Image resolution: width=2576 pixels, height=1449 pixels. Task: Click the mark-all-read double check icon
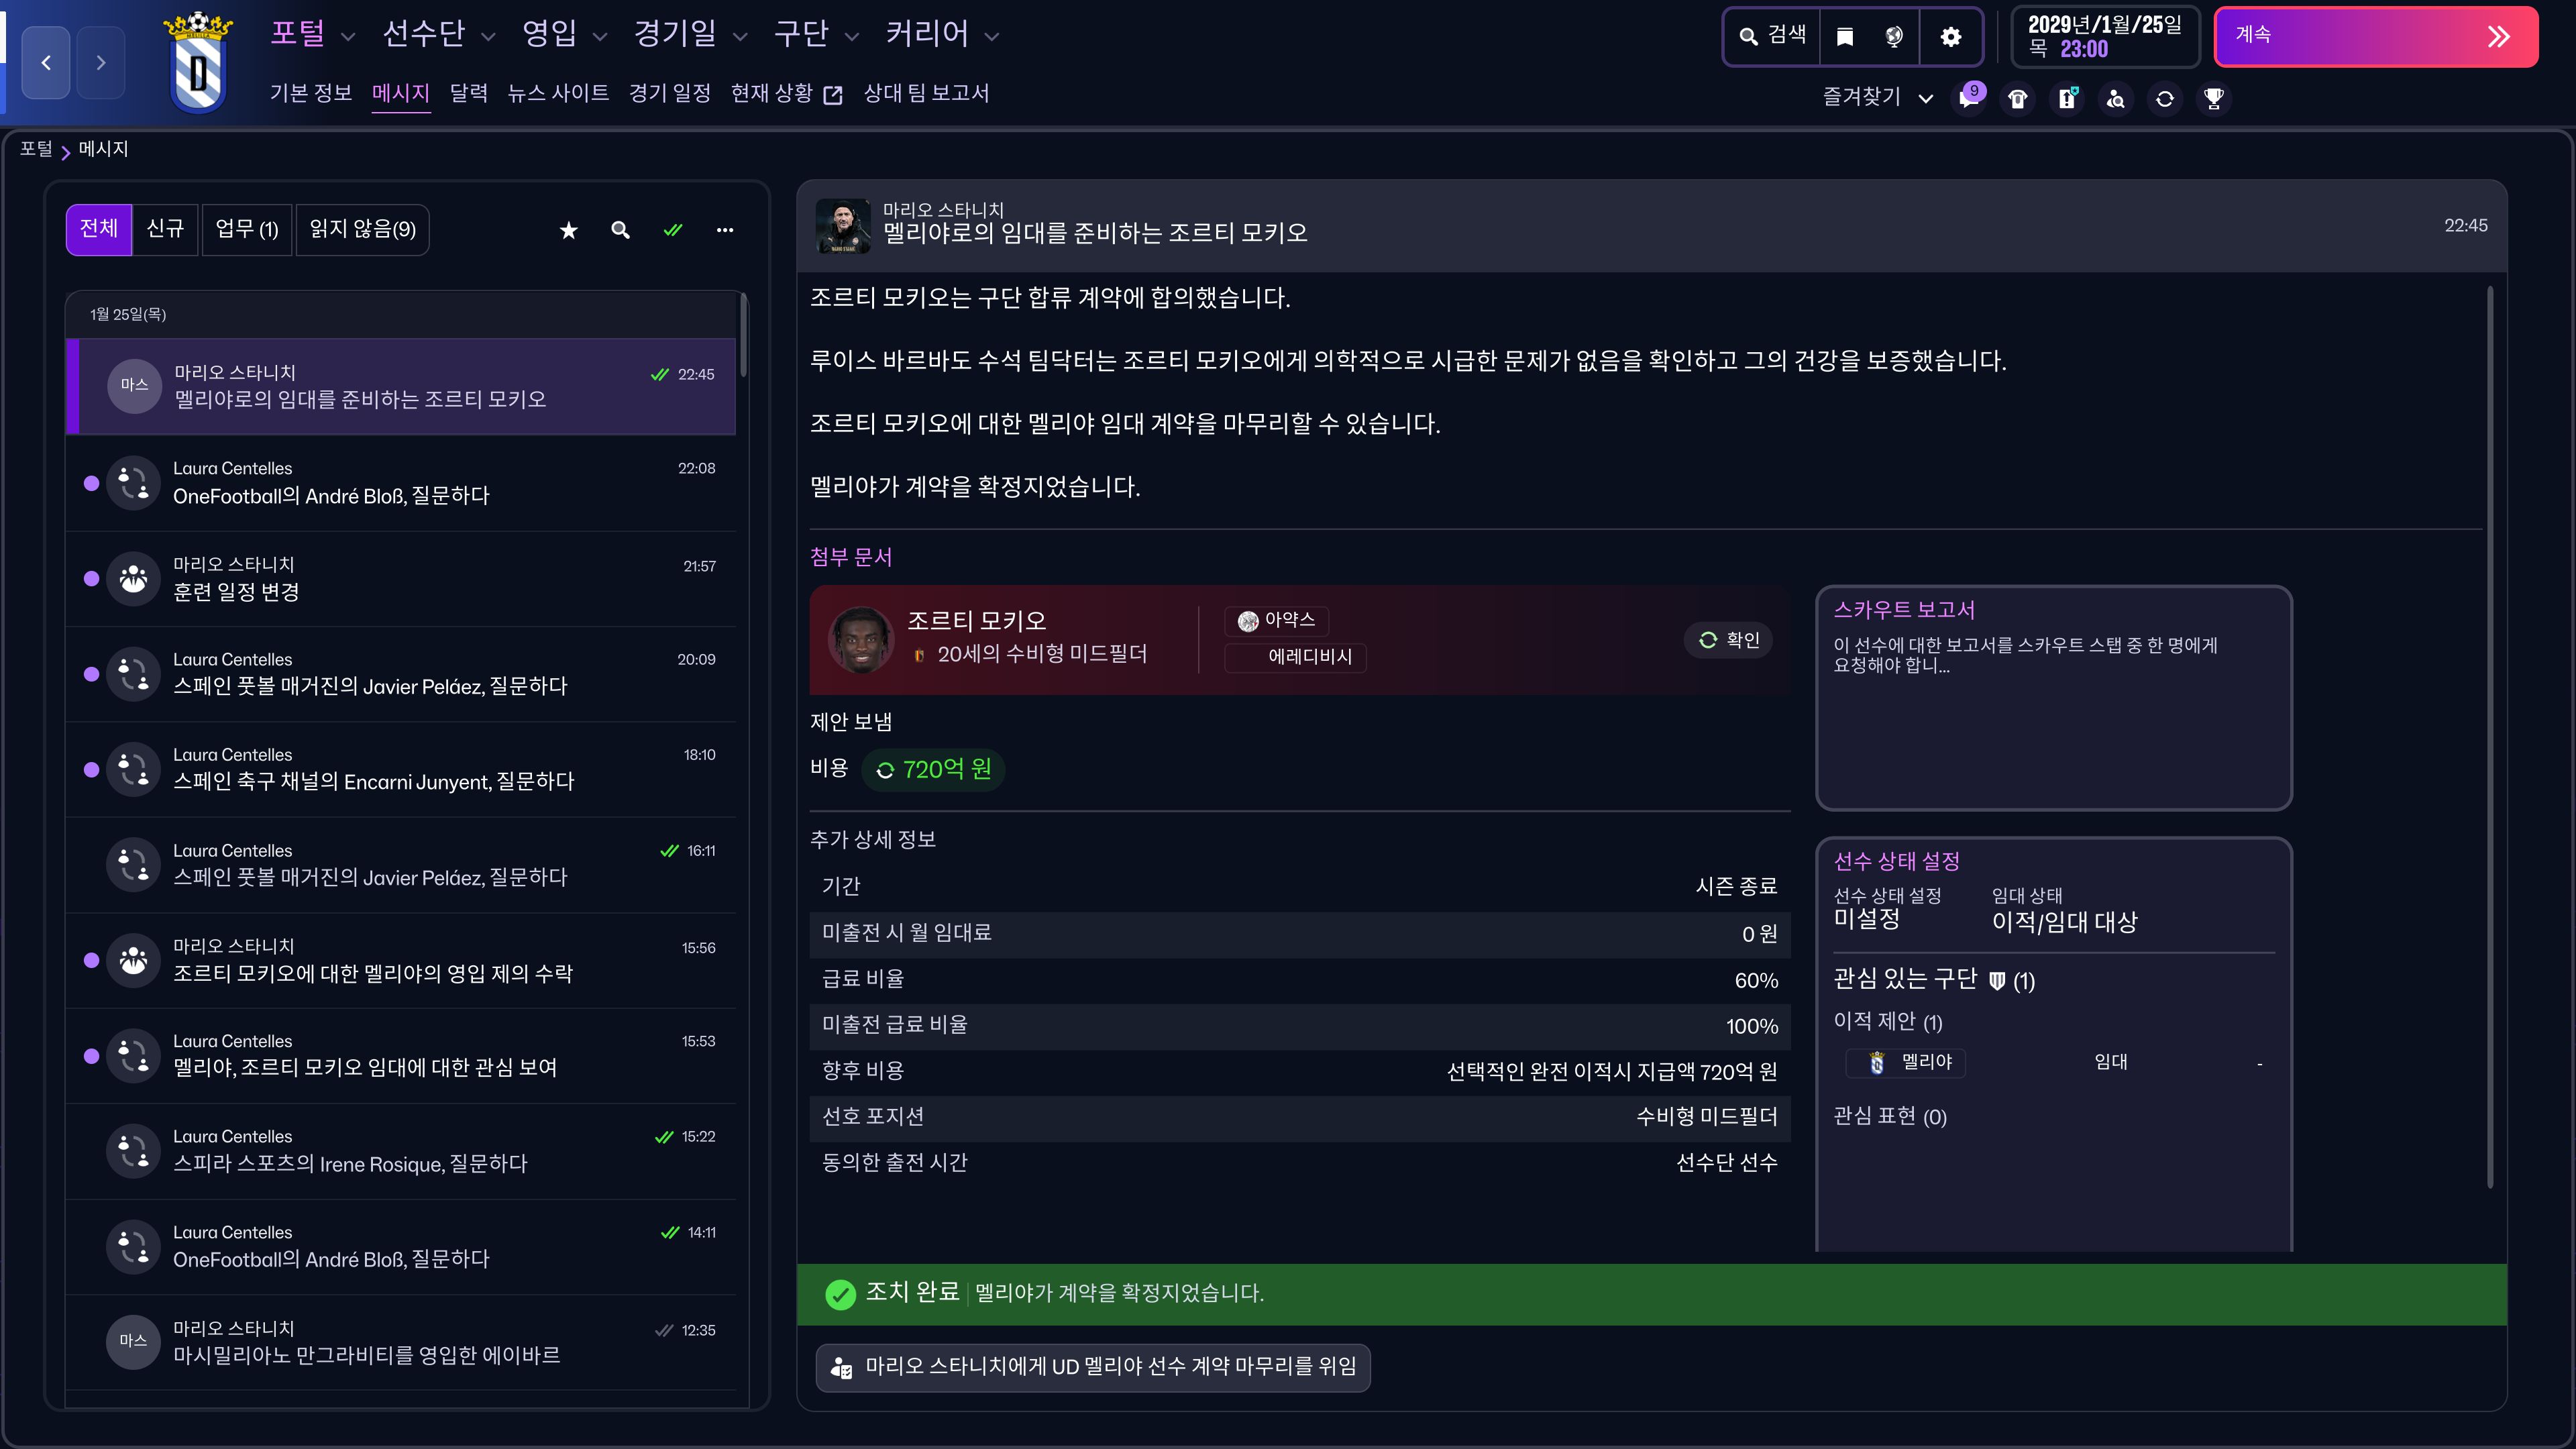(x=673, y=231)
